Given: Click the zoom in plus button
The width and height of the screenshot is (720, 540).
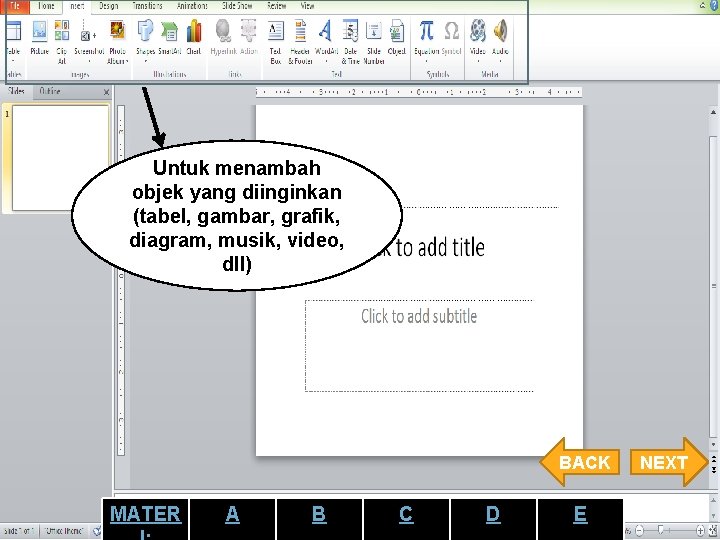Looking at the screenshot, I should [x=700, y=531].
